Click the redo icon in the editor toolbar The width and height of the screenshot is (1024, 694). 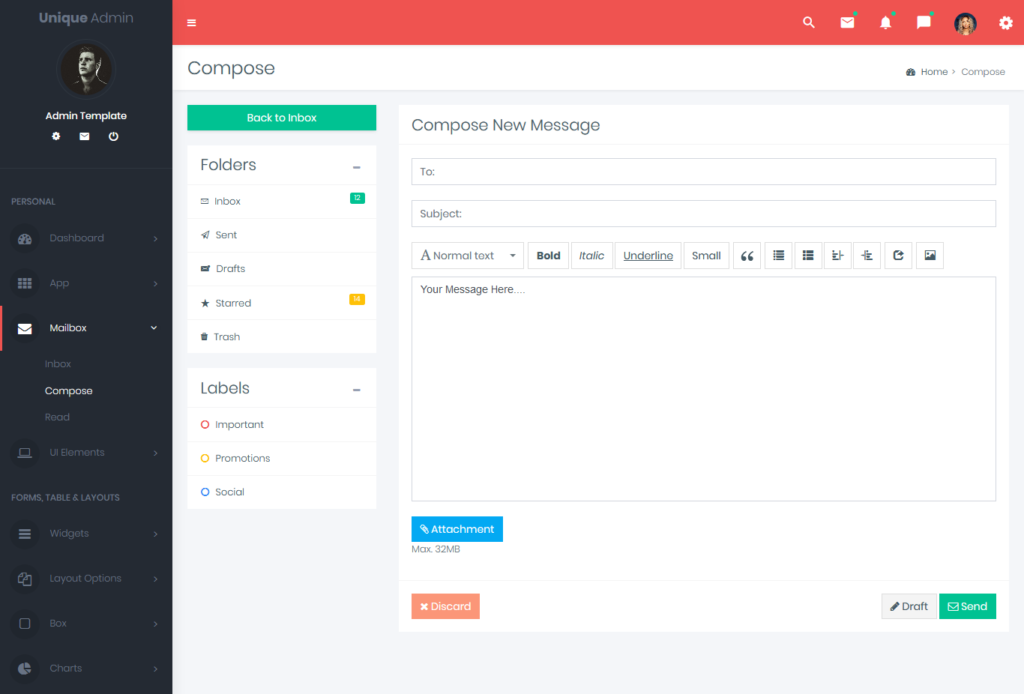point(897,255)
